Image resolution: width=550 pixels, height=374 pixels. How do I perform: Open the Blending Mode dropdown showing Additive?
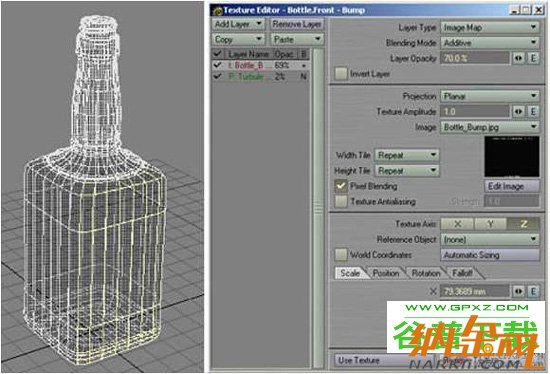[490, 42]
